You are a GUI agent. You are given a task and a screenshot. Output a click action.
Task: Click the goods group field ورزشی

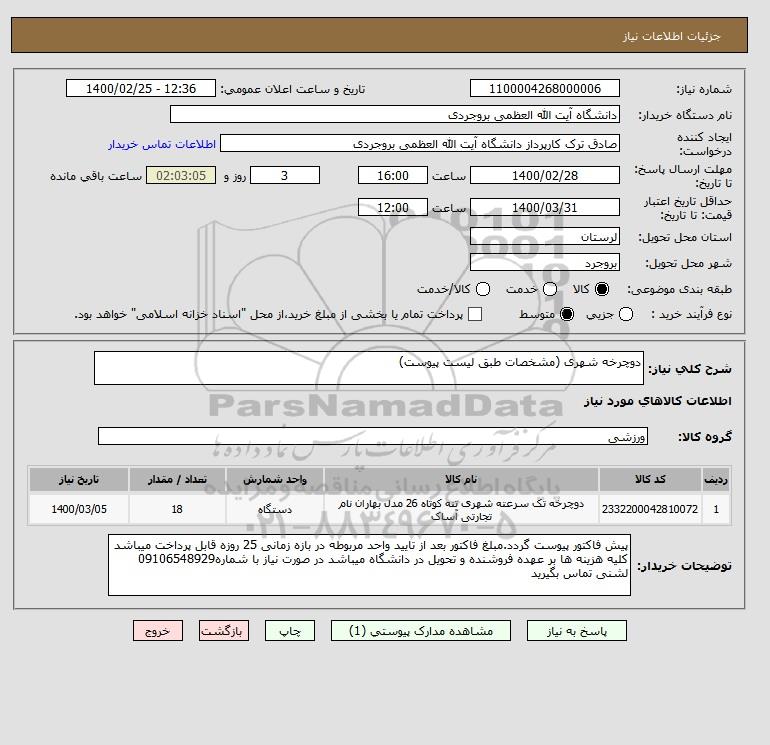click(373, 436)
